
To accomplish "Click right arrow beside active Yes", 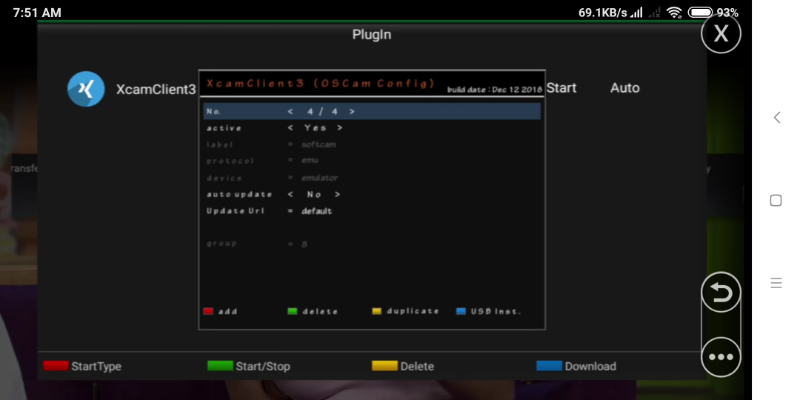I will point(340,128).
